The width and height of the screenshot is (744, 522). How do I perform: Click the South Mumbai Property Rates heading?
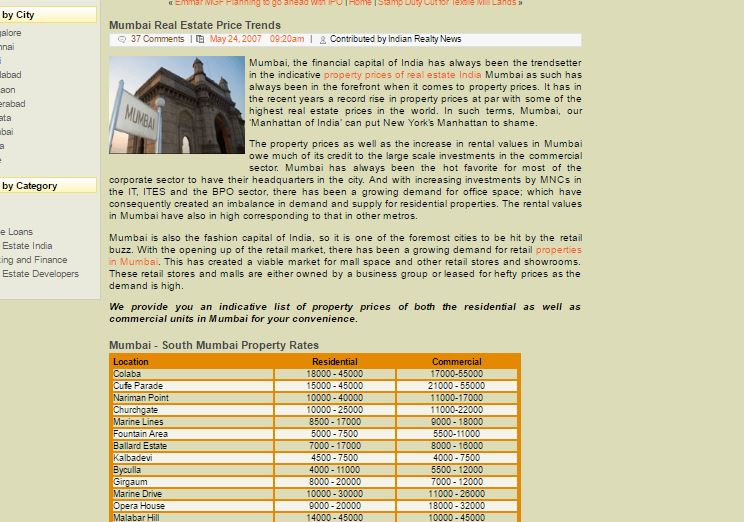coord(214,345)
